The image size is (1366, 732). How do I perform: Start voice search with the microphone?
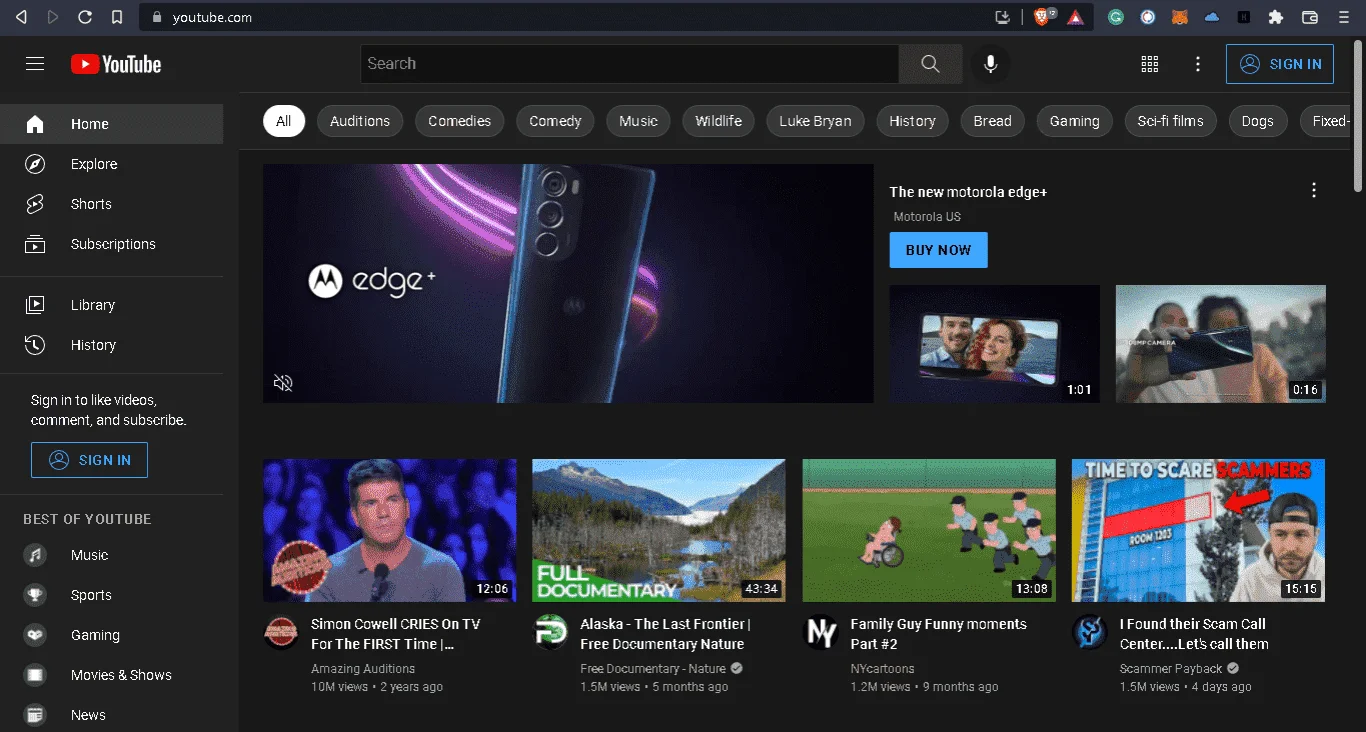pos(990,64)
